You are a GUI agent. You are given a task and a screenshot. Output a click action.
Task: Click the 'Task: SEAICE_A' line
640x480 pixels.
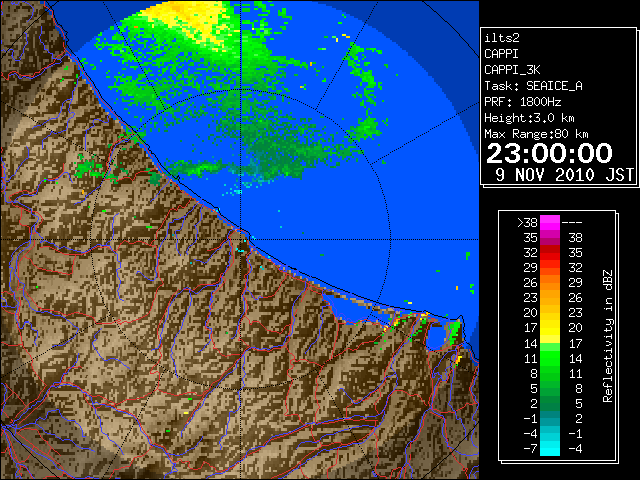tap(533, 86)
